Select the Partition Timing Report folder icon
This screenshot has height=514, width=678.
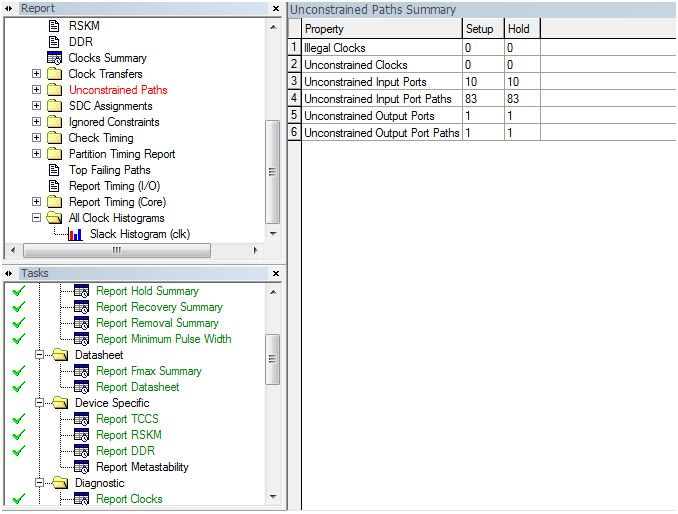coord(54,154)
